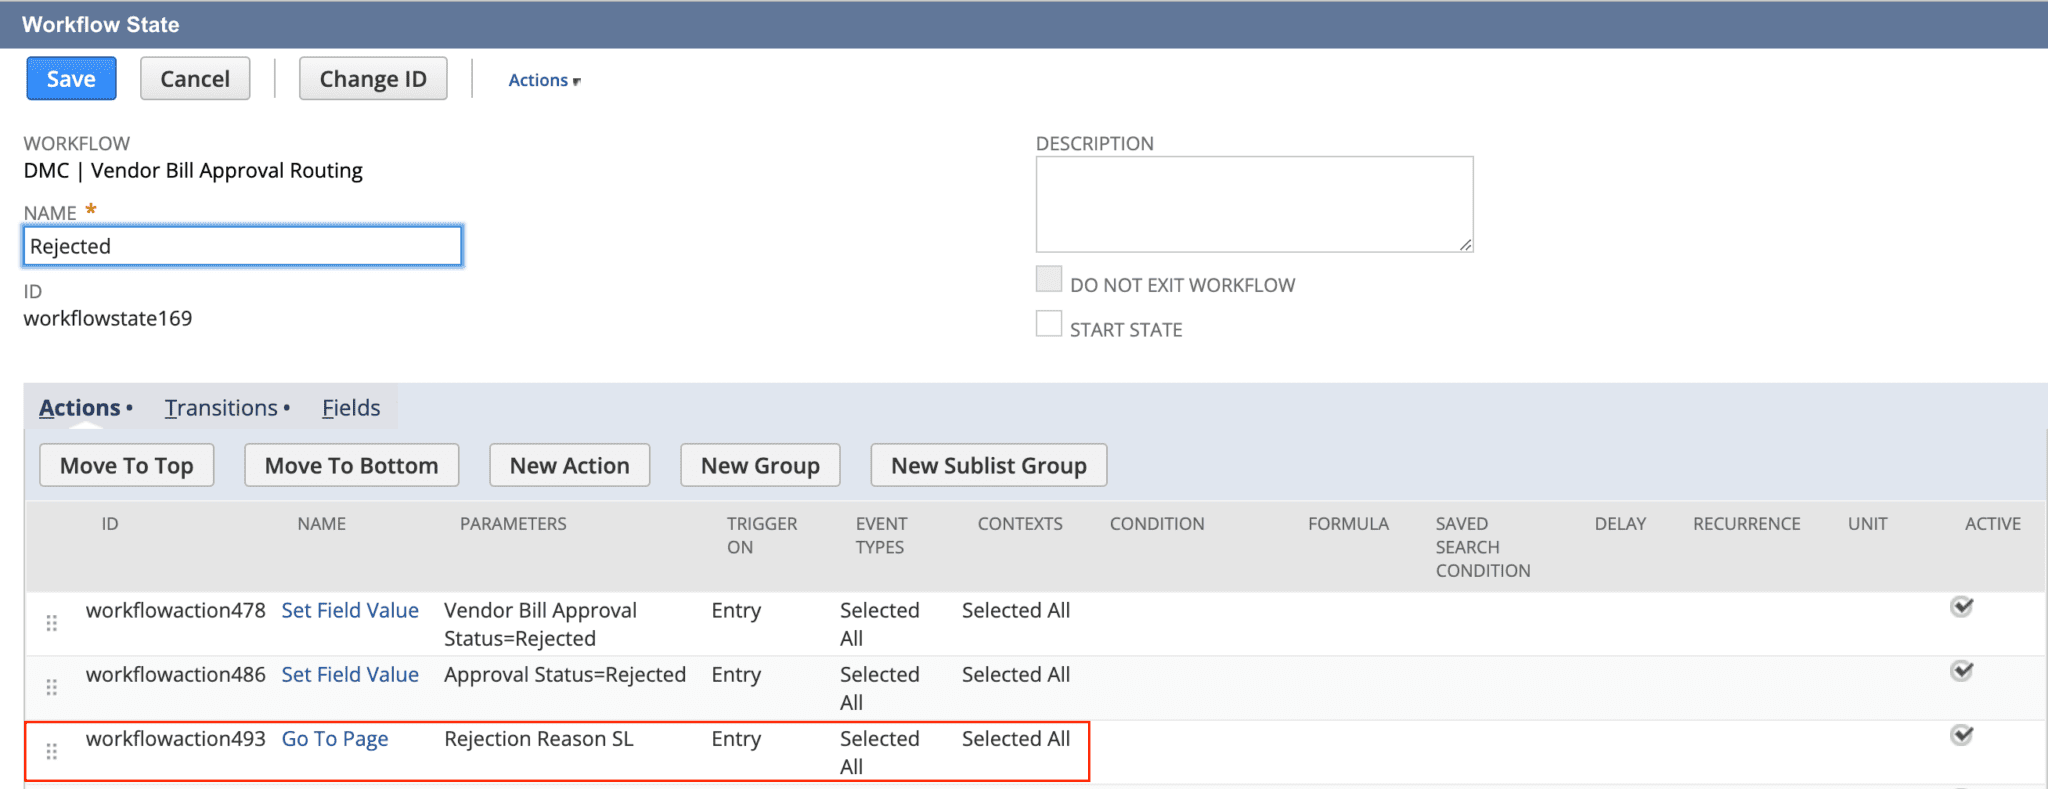Click active checkmark on workflowaction486 row
The image size is (2048, 789).
[x=1961, y=671]
